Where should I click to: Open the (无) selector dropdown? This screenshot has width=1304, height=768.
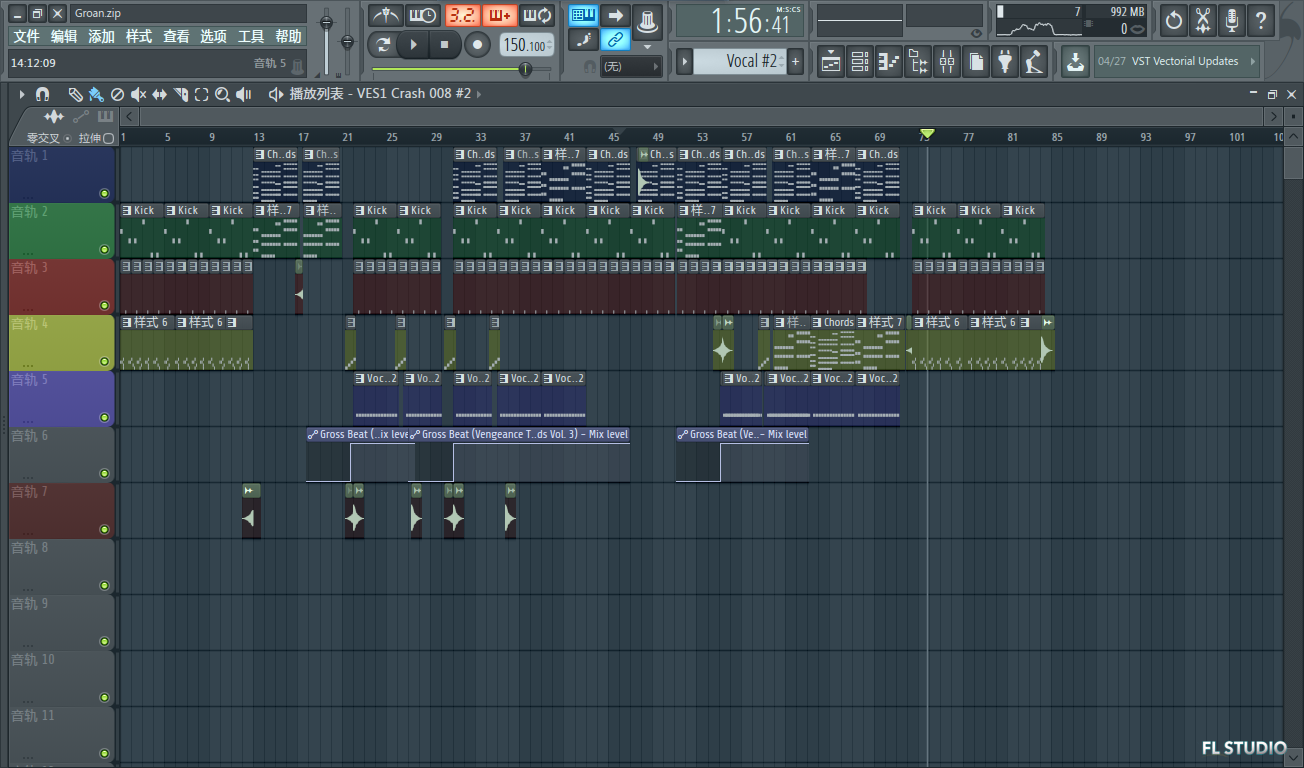click(x=631, y=66)
